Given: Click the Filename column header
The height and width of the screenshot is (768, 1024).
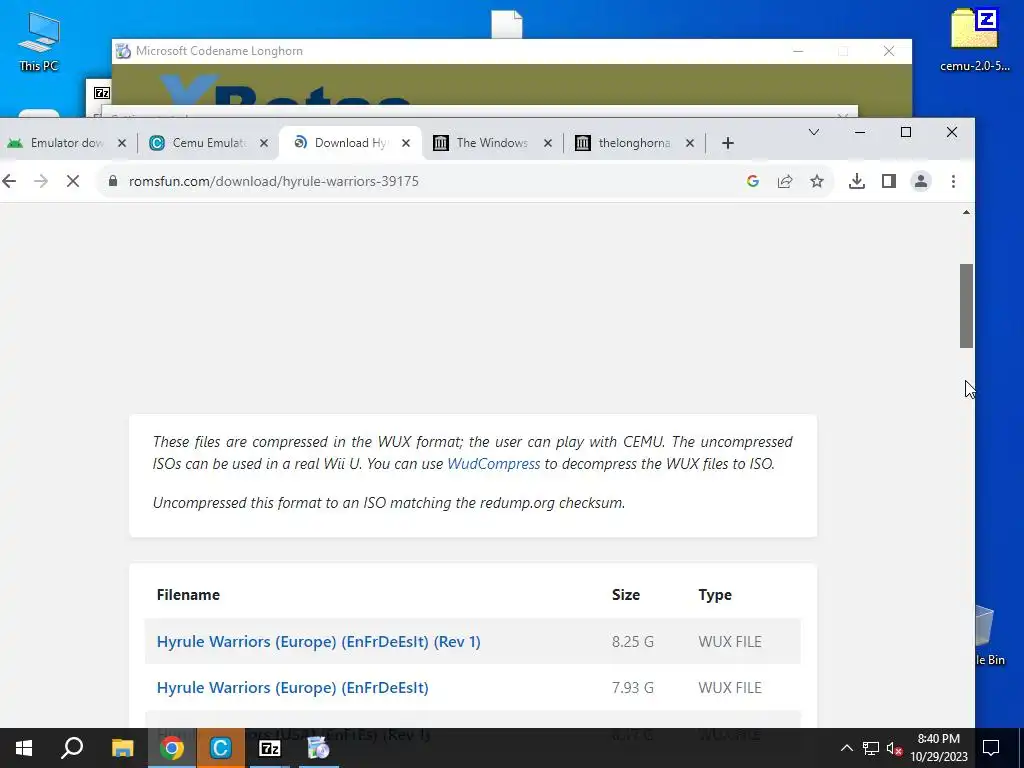Looking at the screenshot, I should (188, 595).
